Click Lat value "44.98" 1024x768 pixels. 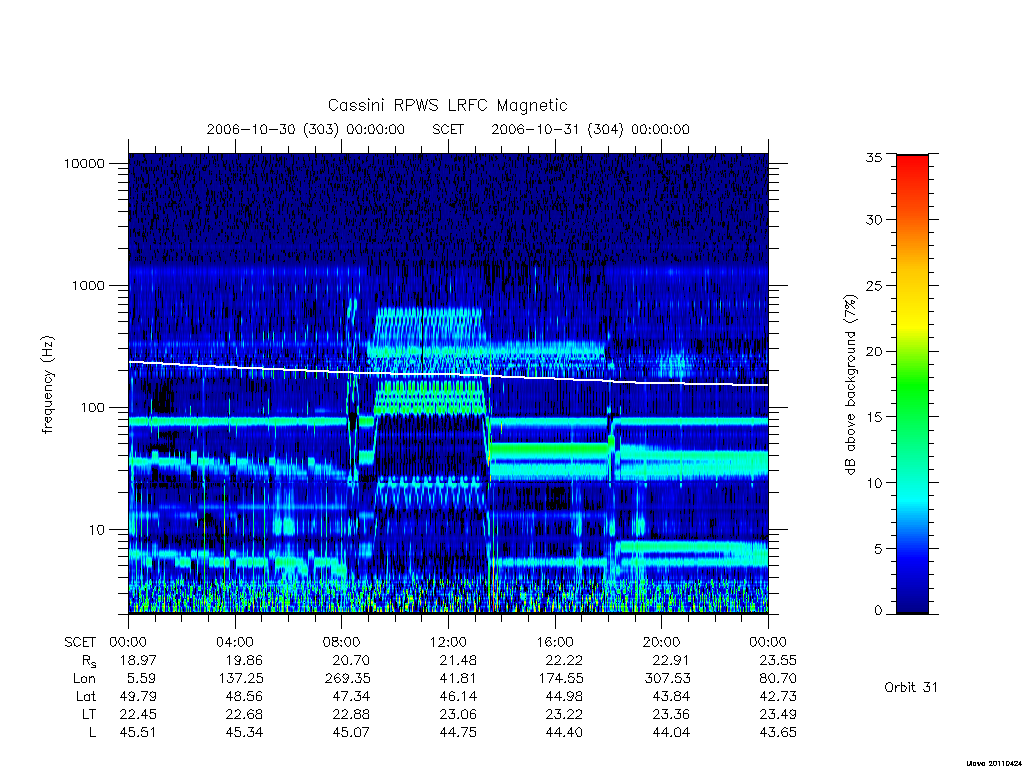[x=564, y=697]
